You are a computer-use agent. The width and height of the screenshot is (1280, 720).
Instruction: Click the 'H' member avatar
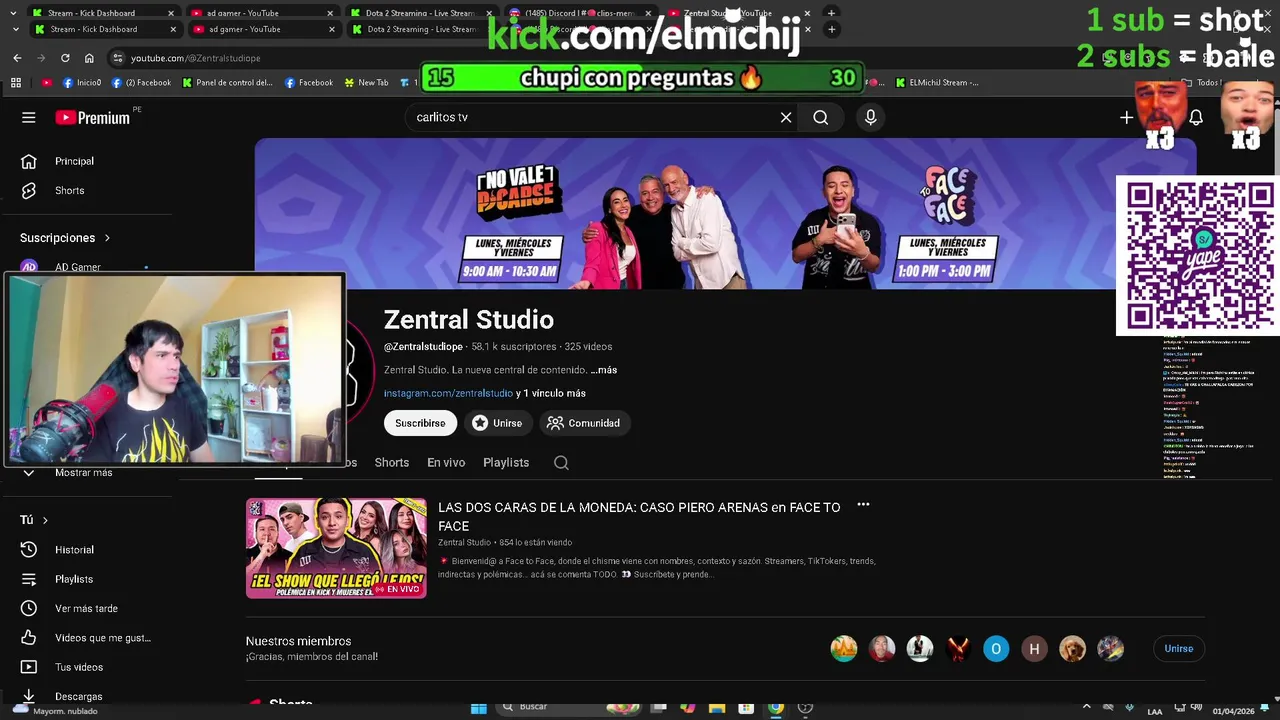point(1034,649)
